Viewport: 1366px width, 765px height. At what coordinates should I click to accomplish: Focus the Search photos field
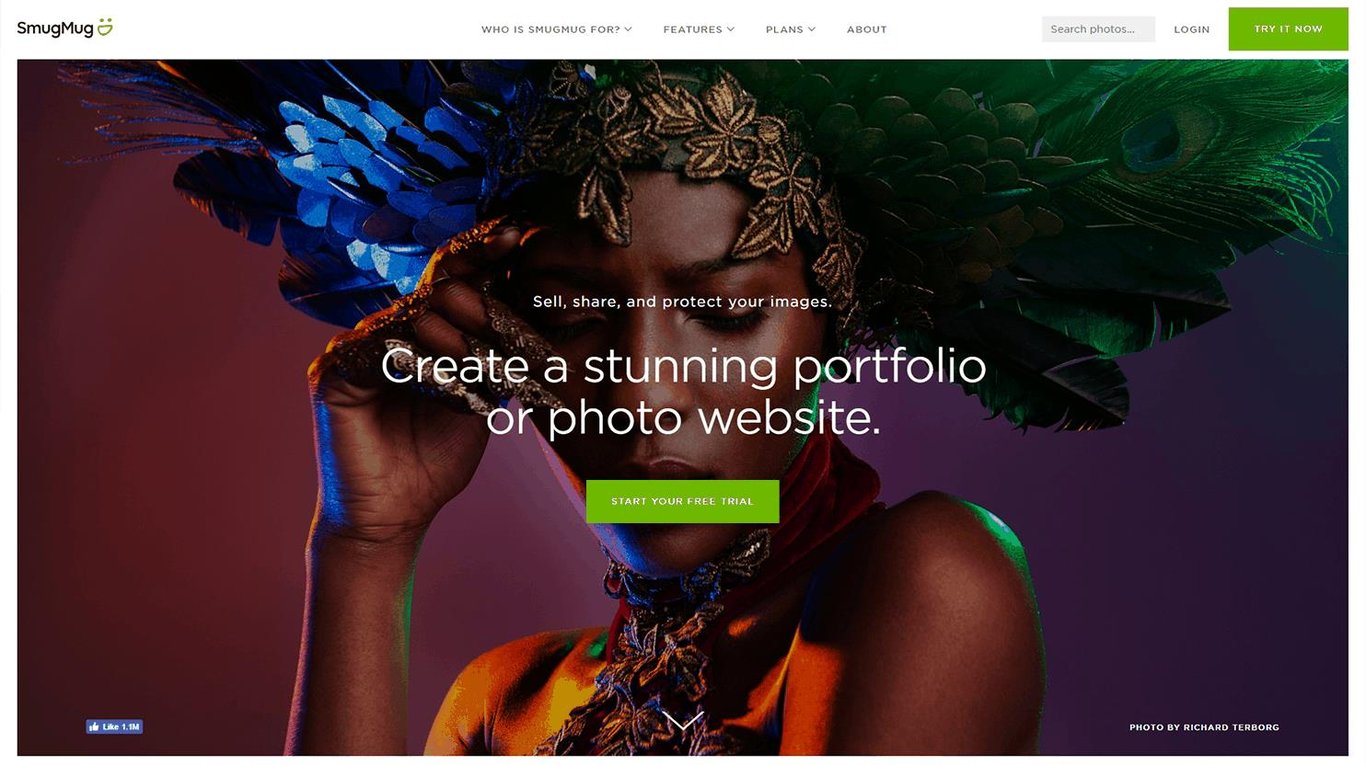pyautogui.click(x=1098, y=29)
